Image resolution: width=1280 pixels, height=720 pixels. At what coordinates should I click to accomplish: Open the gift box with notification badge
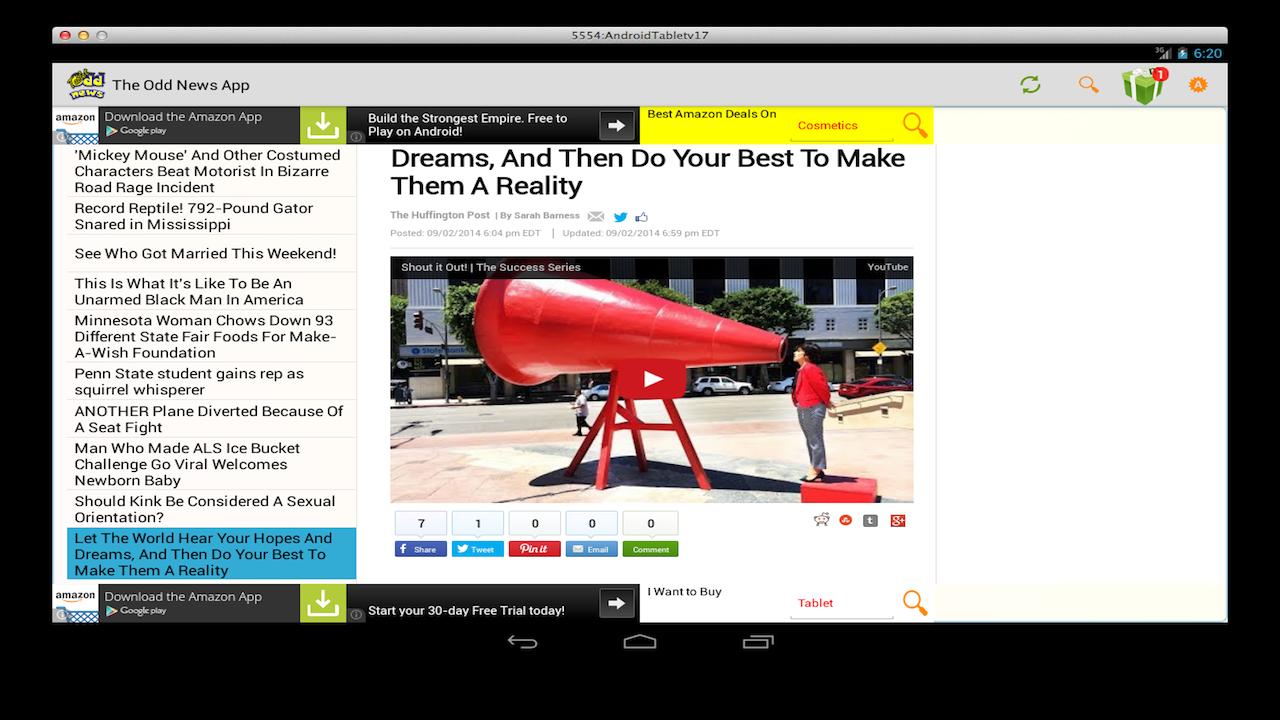click(1143, 84)
